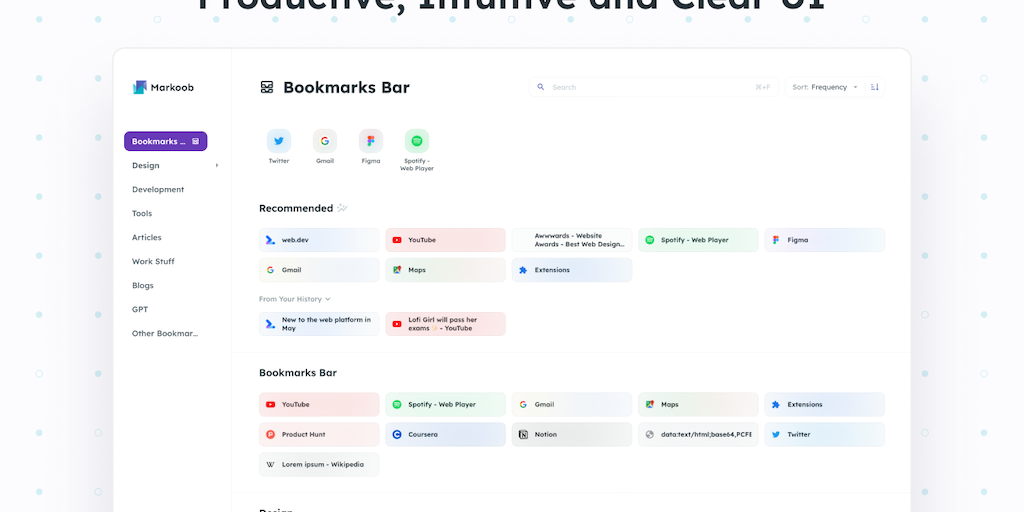The height and width of the screenshot is (512, 1024).
Task: Open the Tools sidebar folder
Action: pyautogui.click(x=142, y=214)
